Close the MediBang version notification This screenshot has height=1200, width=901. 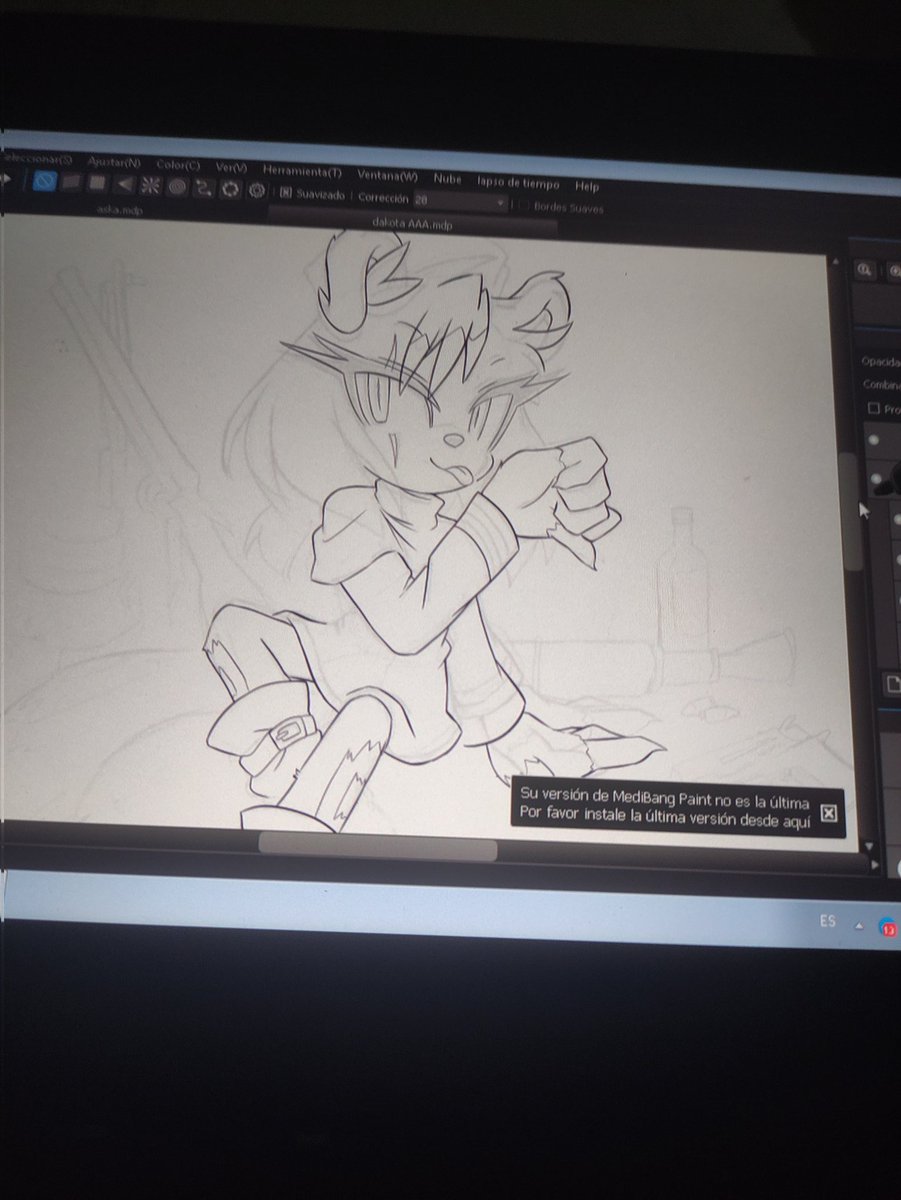[828, 812]
